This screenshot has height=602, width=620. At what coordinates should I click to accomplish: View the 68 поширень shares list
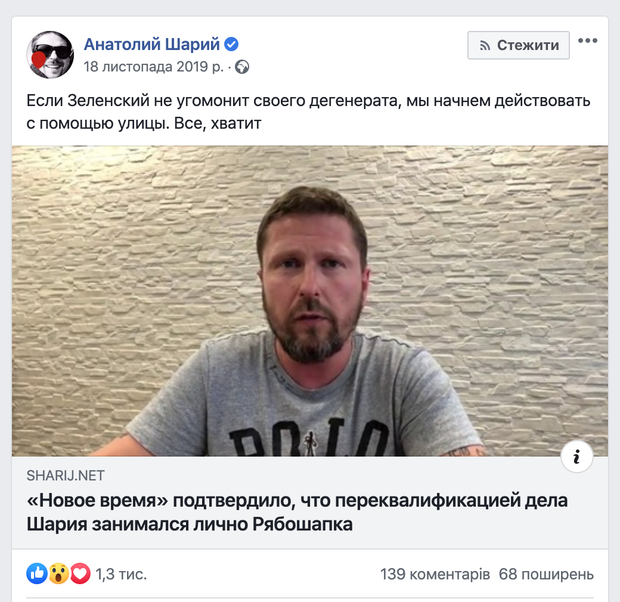click(x=546, y=574)
